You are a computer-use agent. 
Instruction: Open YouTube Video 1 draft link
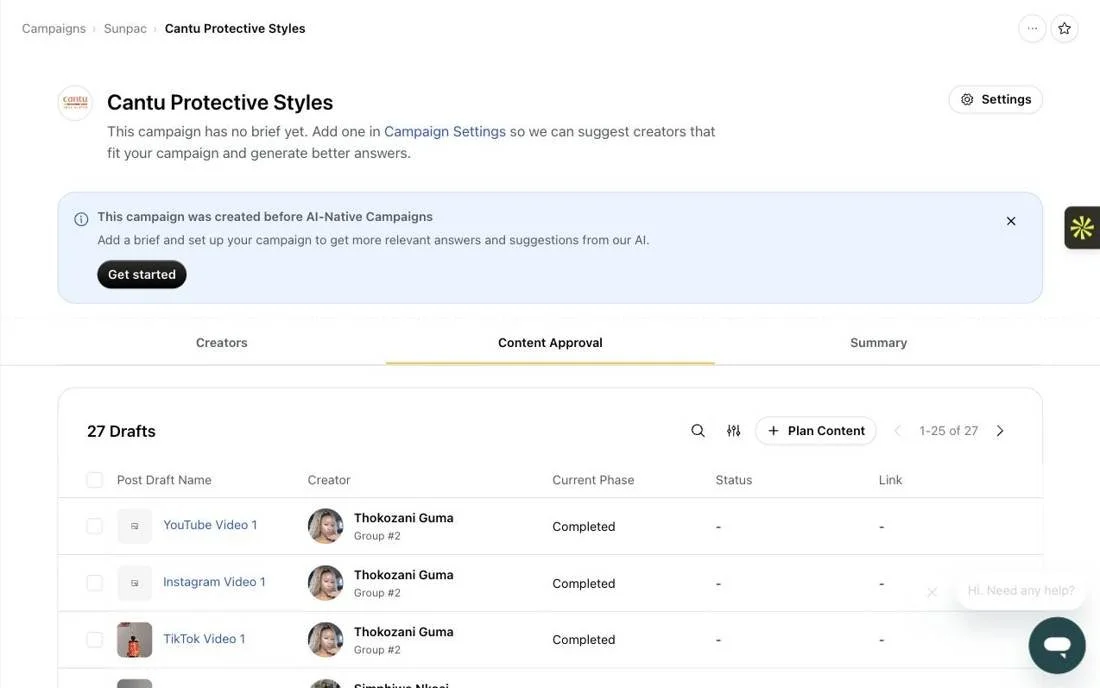(210, 525)
